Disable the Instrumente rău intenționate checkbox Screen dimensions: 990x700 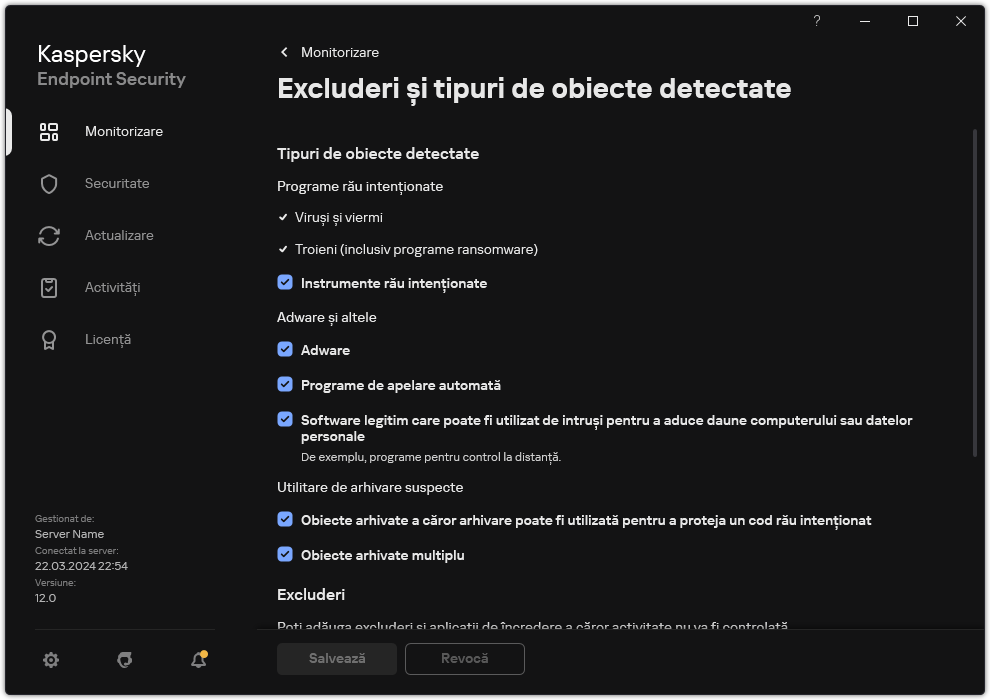pyautogui.click(x=285, y=282)
